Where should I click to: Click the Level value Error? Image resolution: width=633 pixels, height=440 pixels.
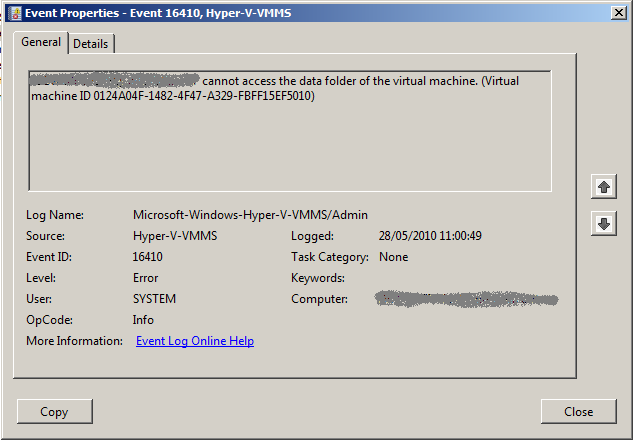(146, 278)
